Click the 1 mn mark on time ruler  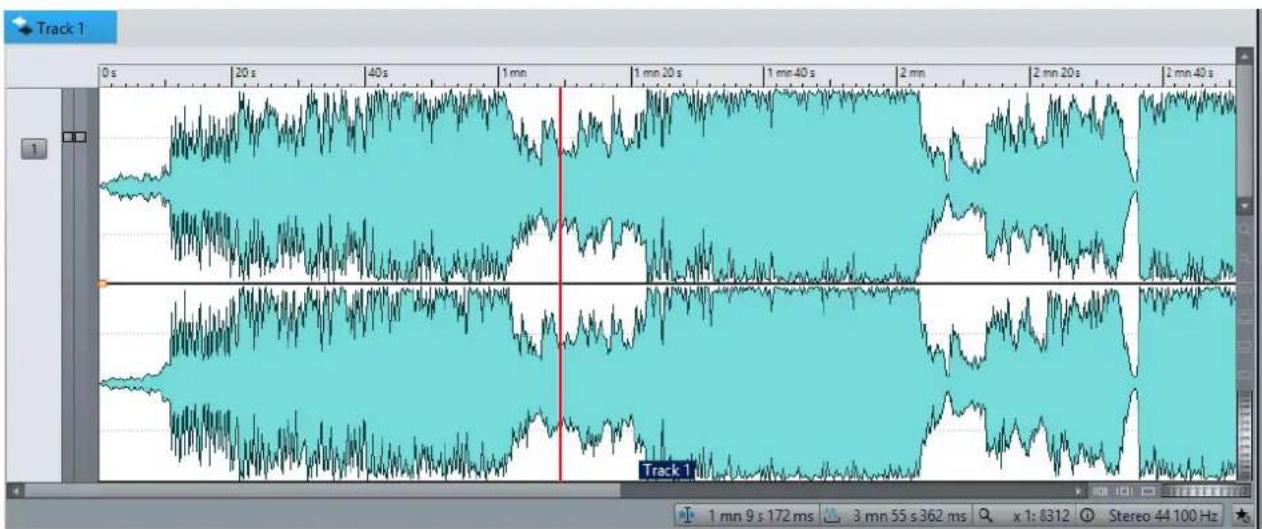click(513, 73)
